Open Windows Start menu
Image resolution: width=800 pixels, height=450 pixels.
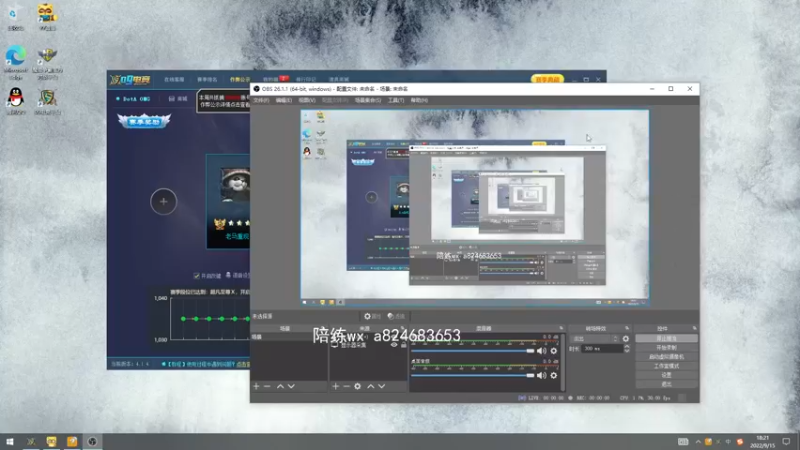pos(9,441)
